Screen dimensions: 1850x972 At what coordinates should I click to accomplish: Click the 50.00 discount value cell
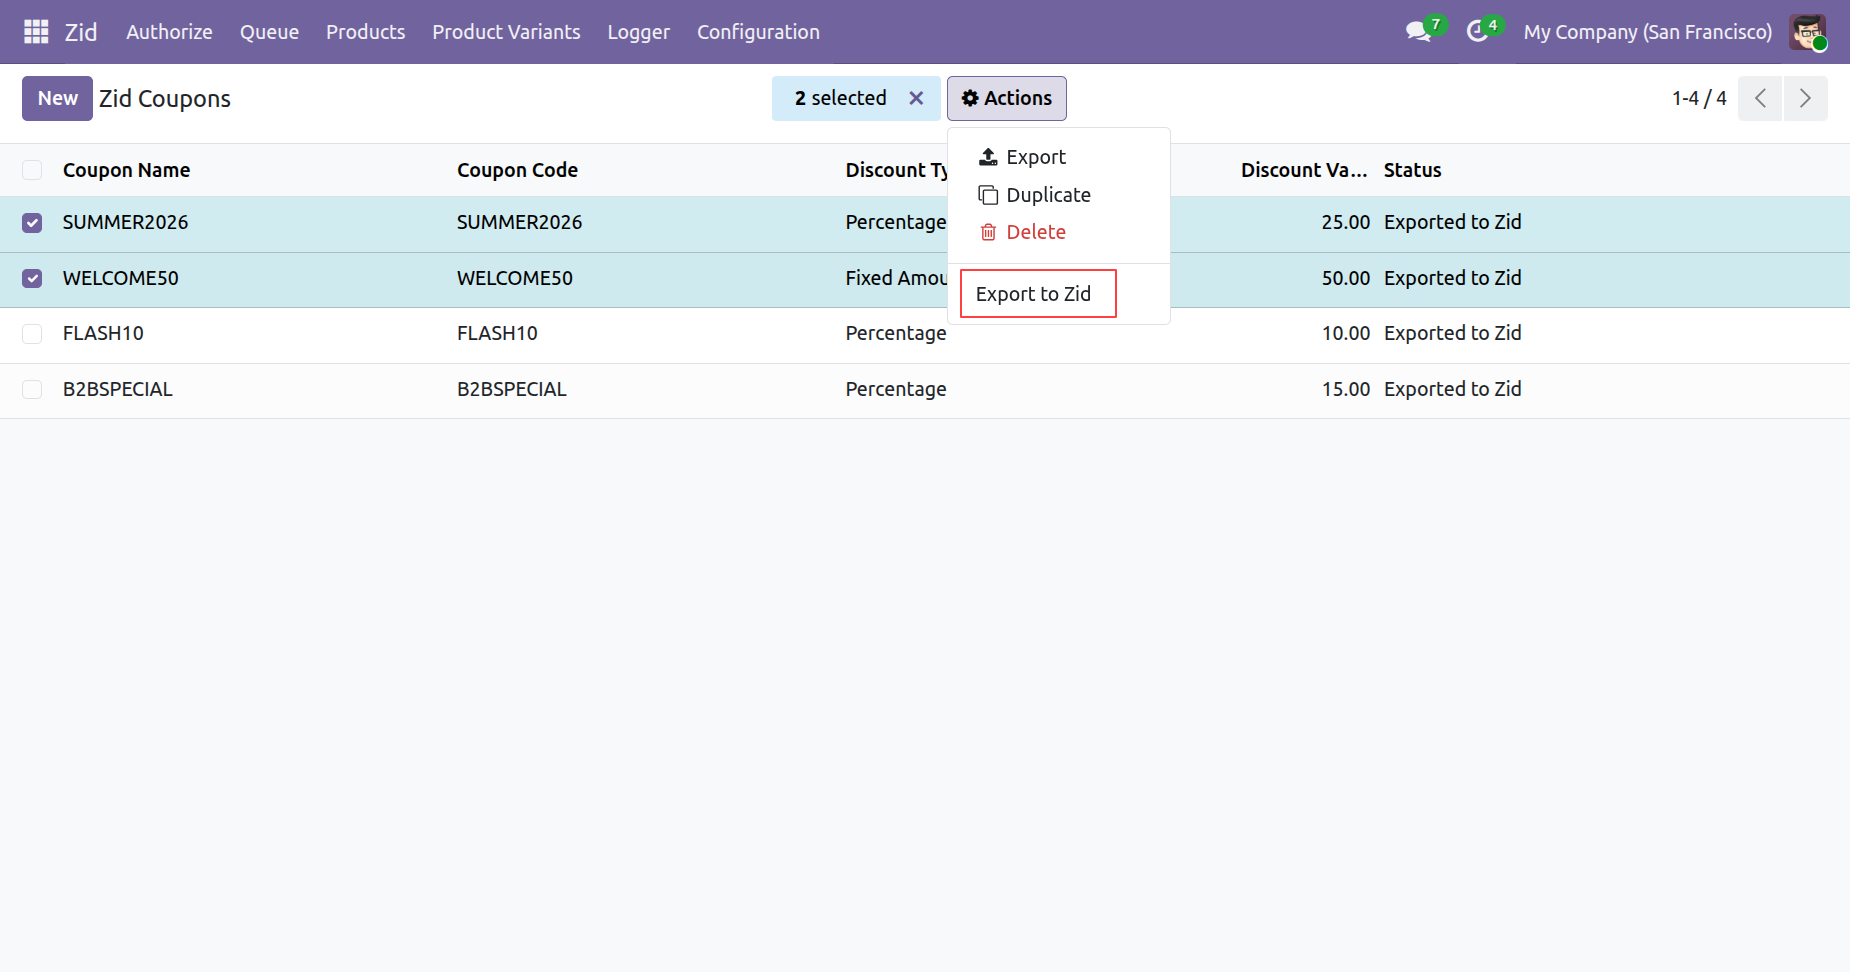coord(1345,278)
